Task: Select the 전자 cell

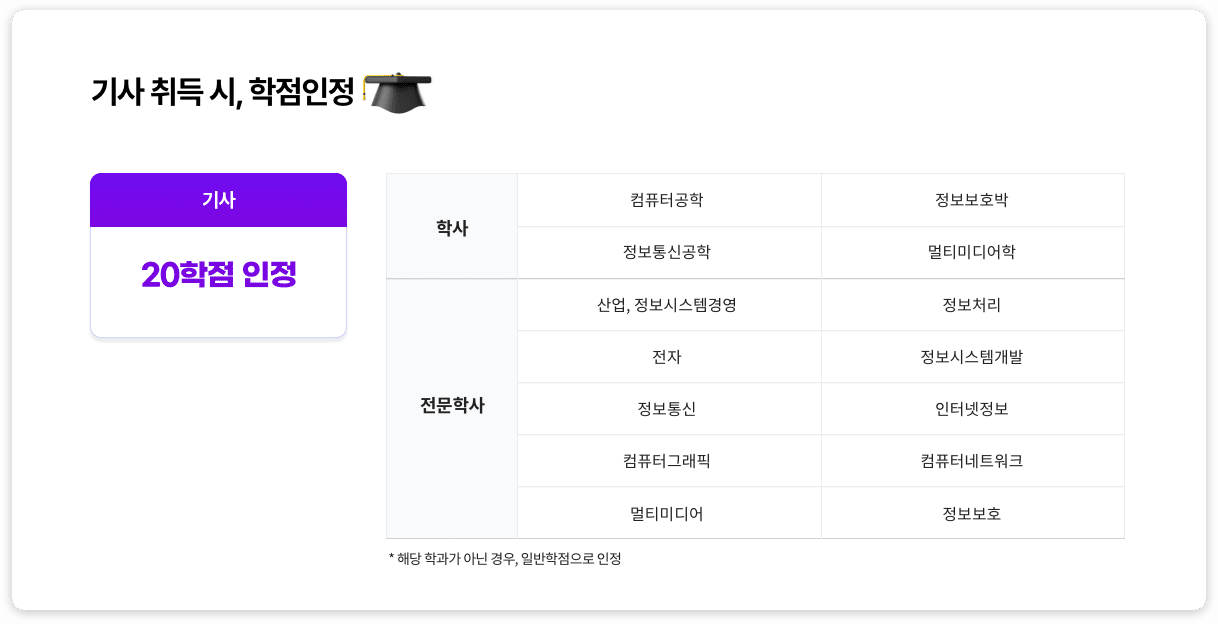Action: (x=667, y=357)
